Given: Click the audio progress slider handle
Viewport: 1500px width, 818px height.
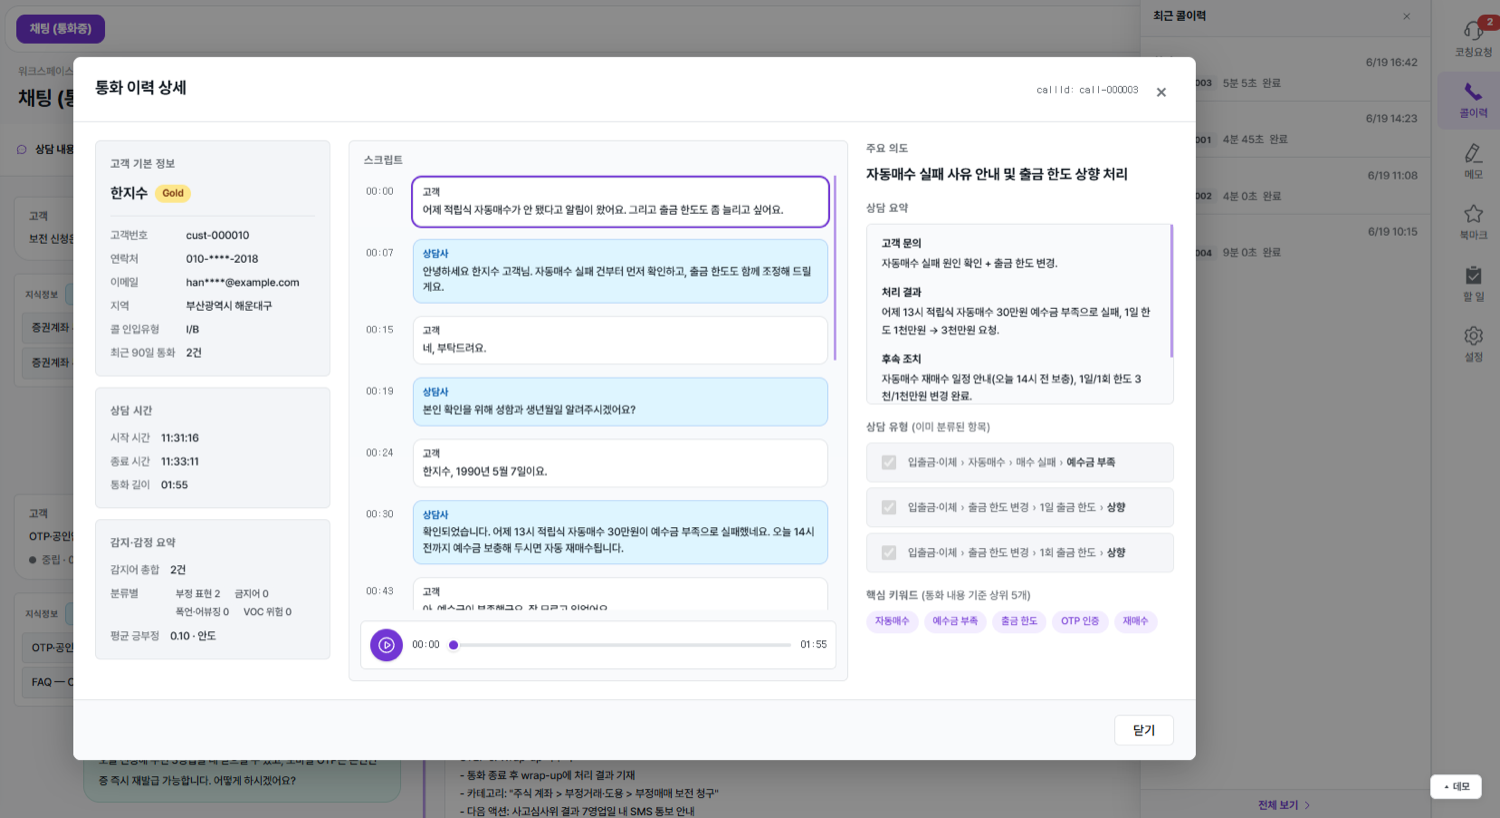Looking at the screenshot, I should 453,645.
